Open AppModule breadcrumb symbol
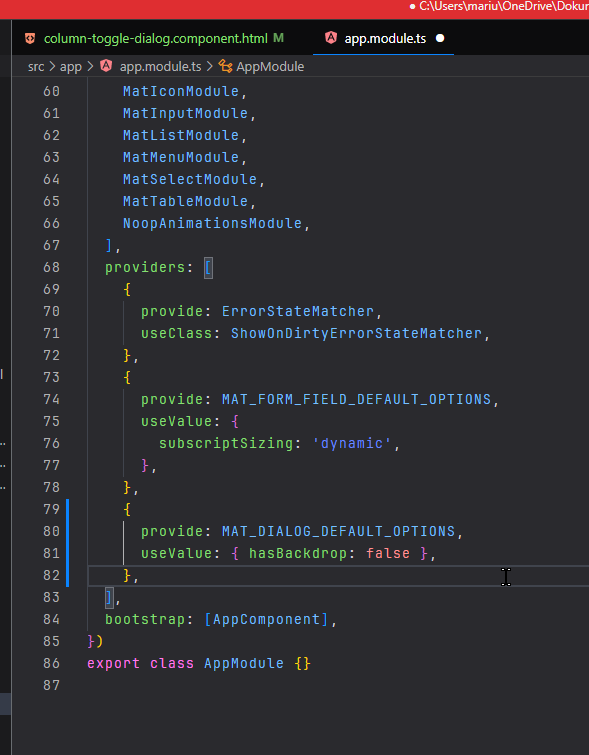The height and width of the screenshot is (755, 589). tap(270, 66)
